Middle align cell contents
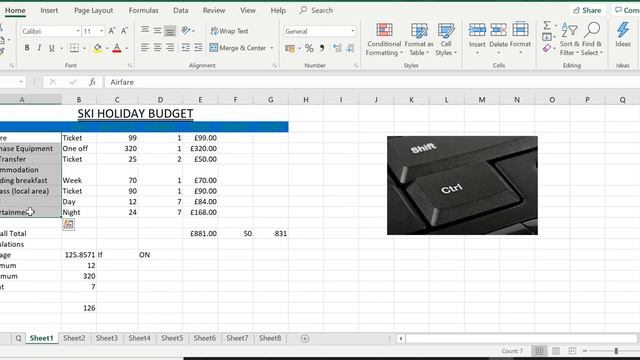This screenshot has width=640, height=360. (158, 31)
